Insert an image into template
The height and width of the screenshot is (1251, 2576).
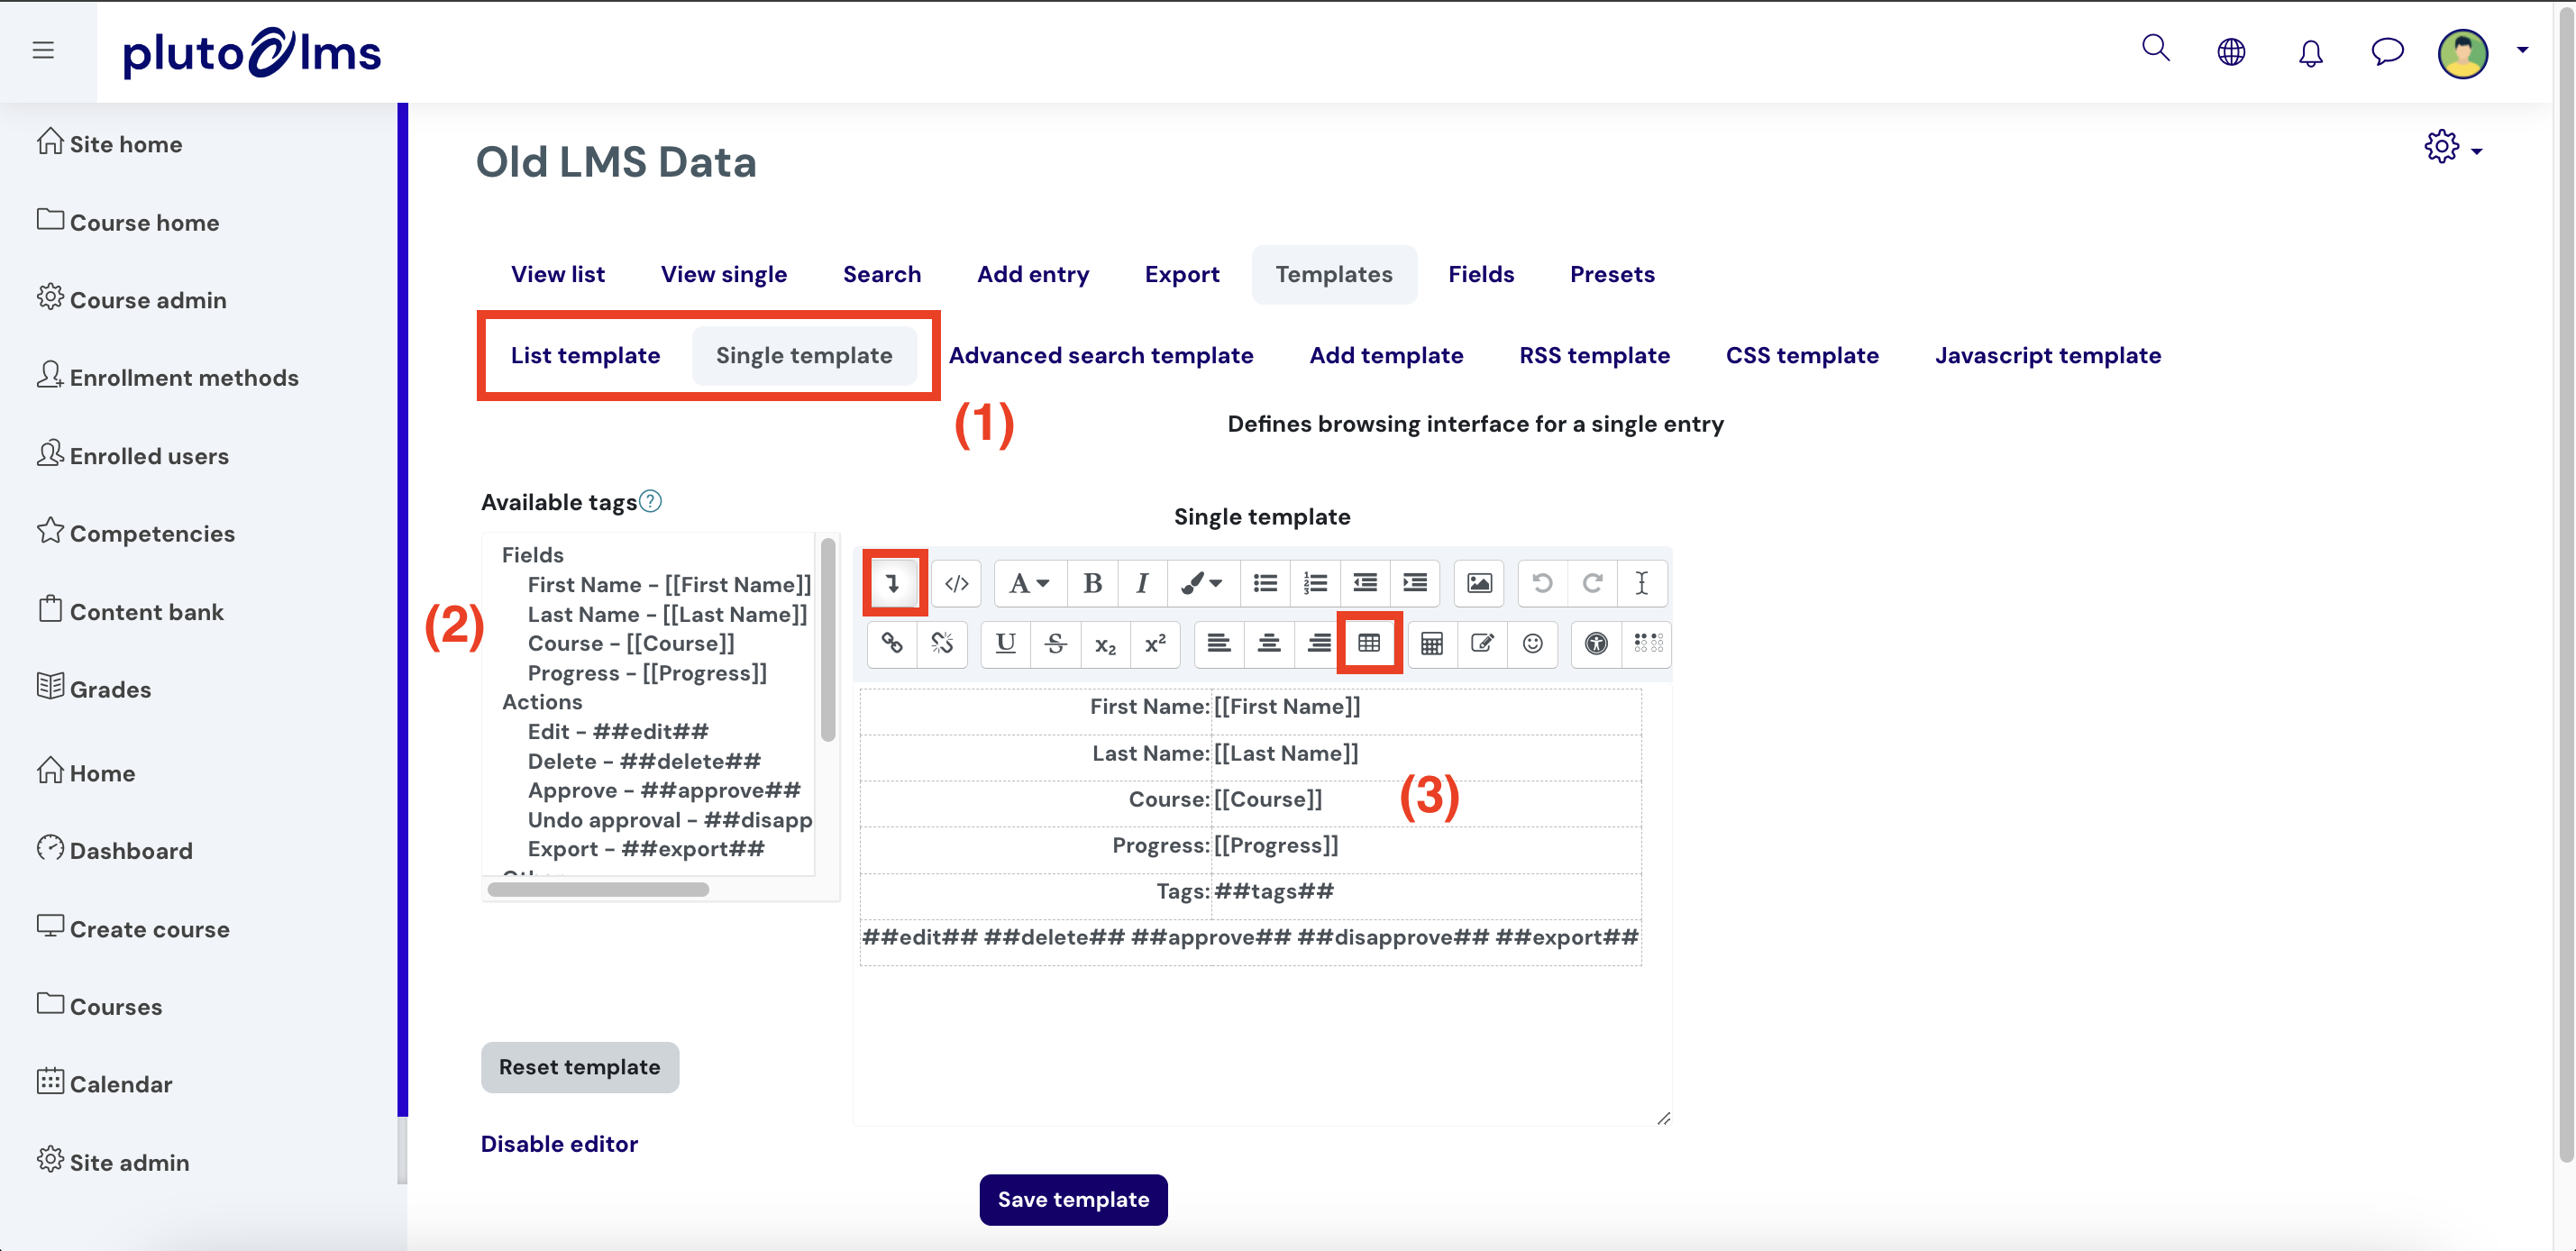[1479, 583]
